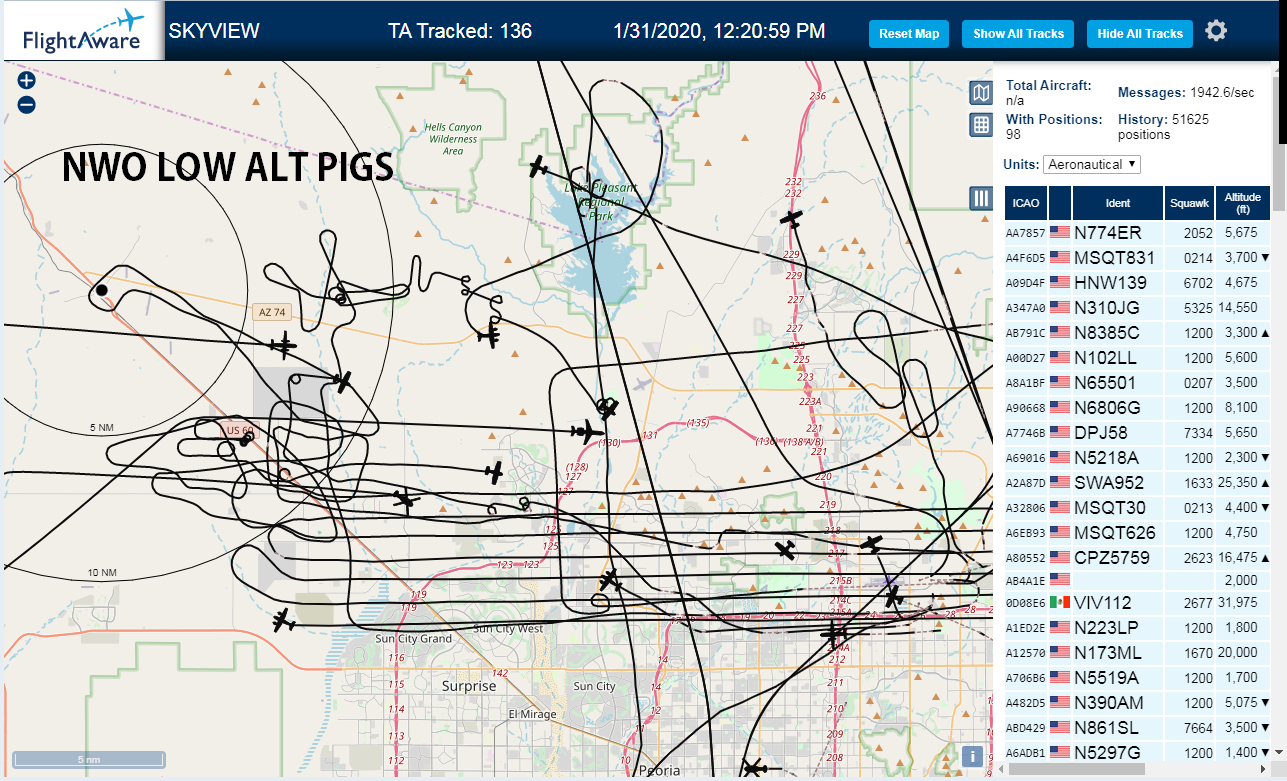1287x781 pixels.
Task: Click the SKYVIEW title in the header
Action: point(214,31)
